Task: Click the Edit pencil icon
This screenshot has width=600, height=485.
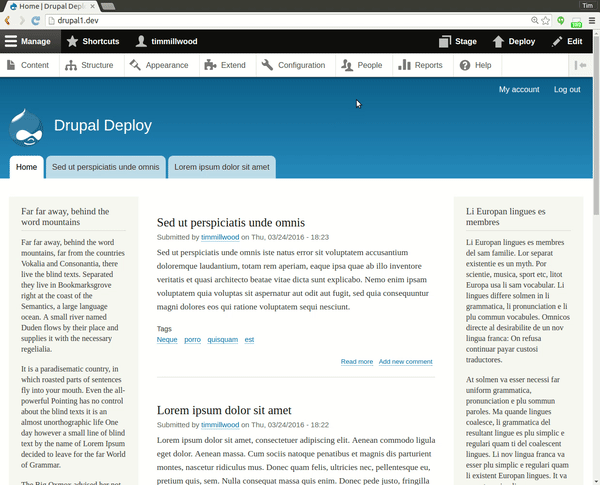Action: click(x=557, y=41)
